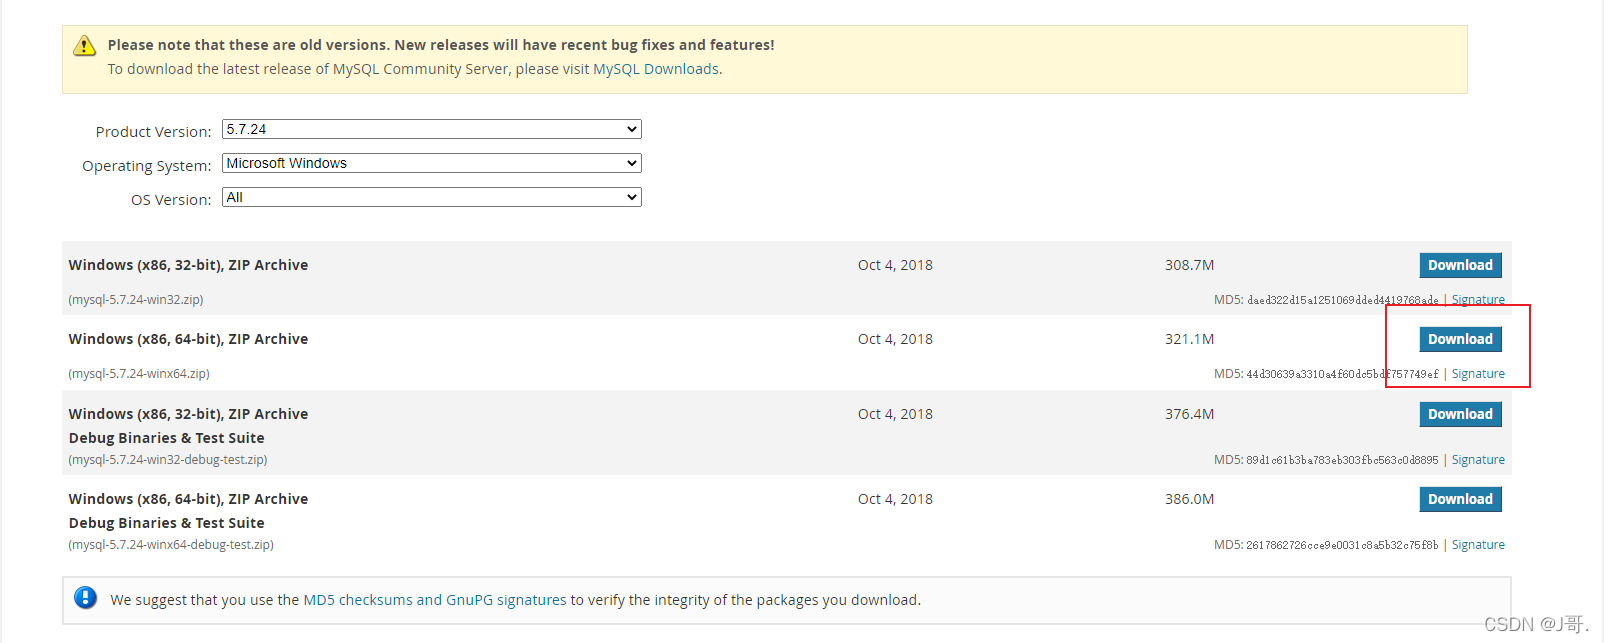
Task: Click the second row title Windows (x86, 64-bit), ZIP Archive
Action: click(188, 339)
